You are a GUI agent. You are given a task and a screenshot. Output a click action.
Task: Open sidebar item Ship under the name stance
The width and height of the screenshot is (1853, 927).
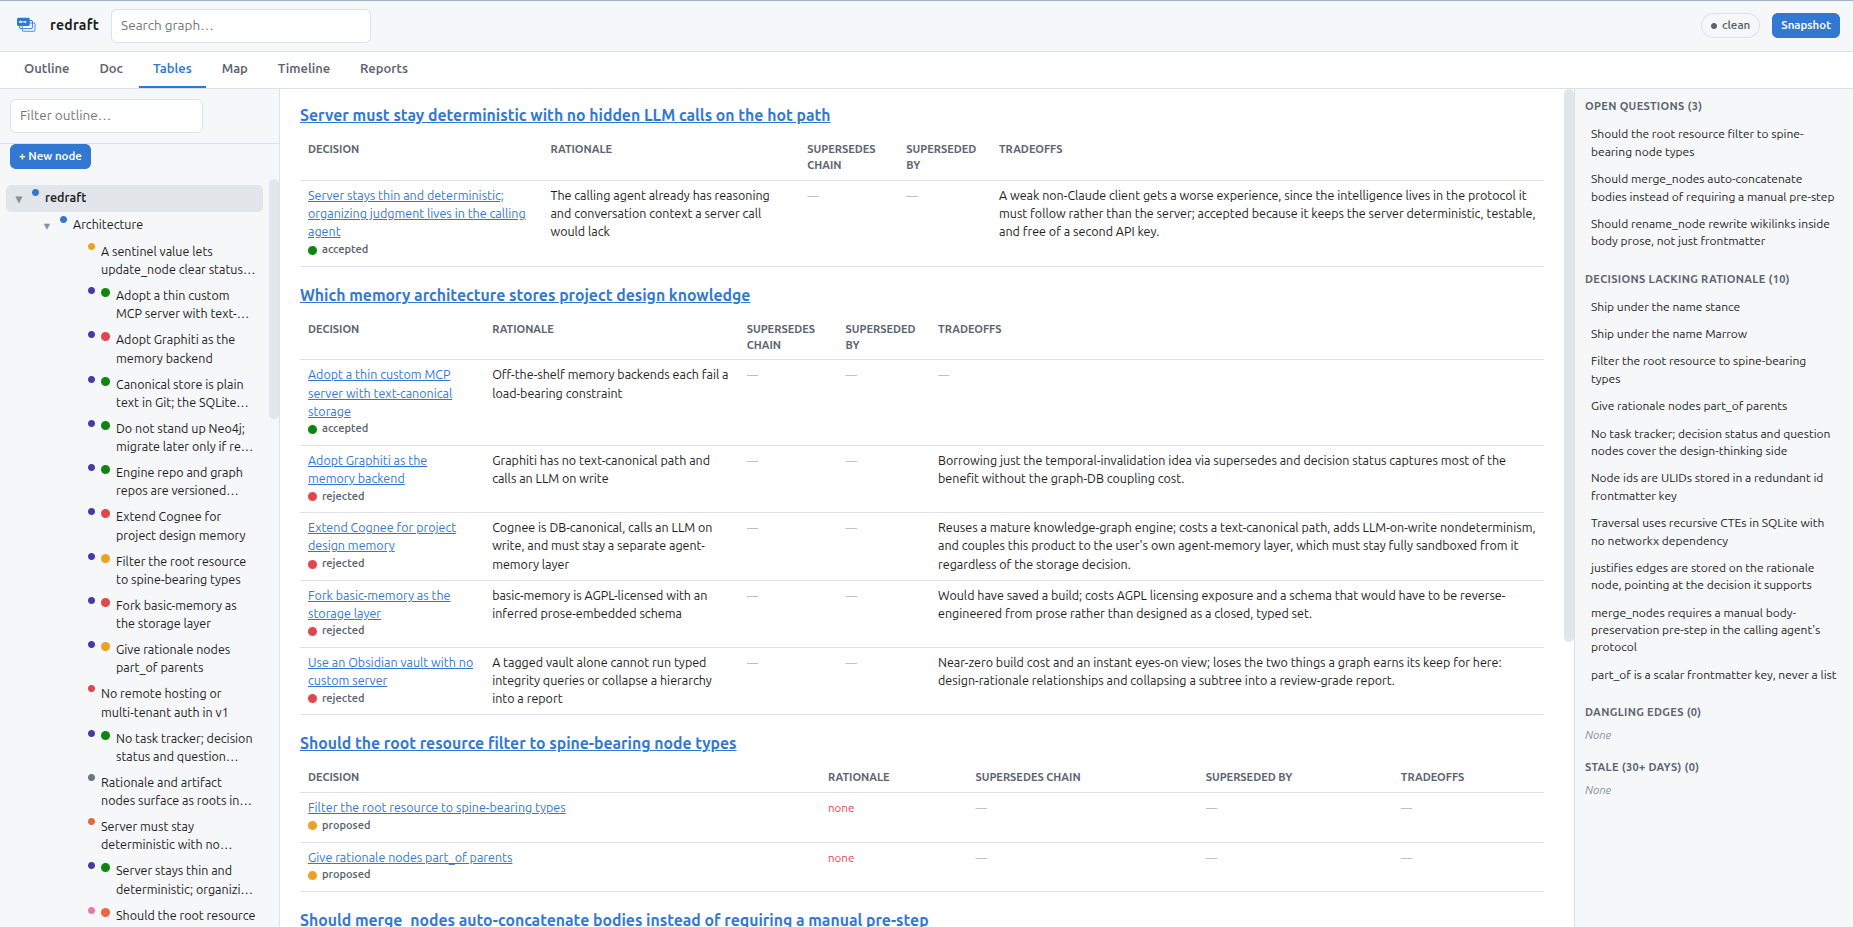click(1665, 308)
